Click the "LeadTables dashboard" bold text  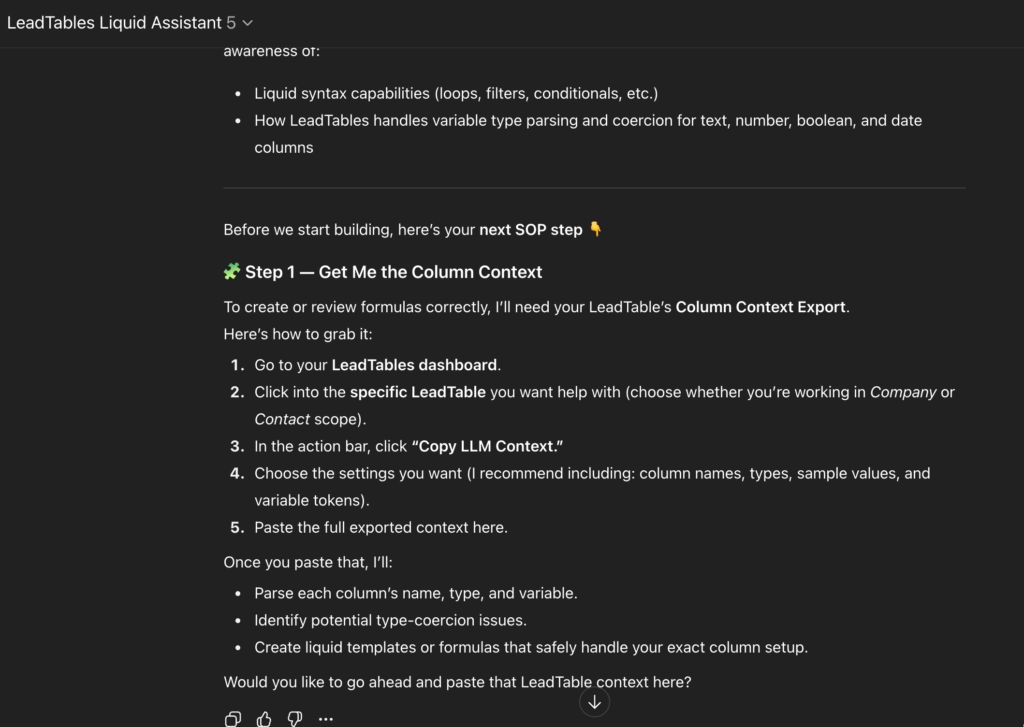[x=414, y=365]
